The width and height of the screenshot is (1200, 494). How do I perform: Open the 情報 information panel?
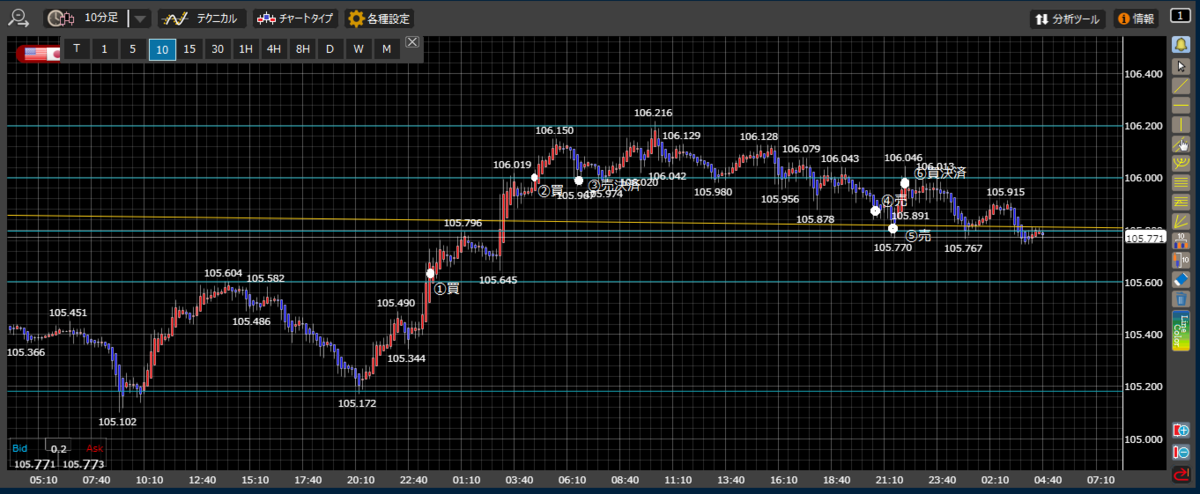coord(1136,18)
